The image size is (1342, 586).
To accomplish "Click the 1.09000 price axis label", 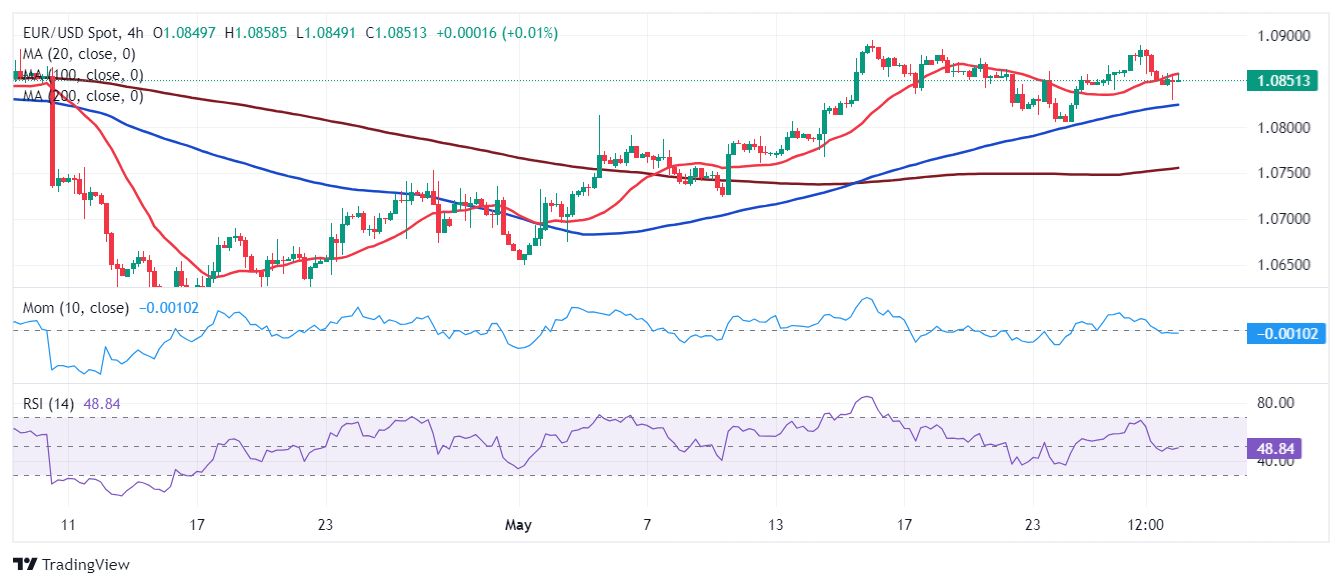I will [x=1283, y=36].
